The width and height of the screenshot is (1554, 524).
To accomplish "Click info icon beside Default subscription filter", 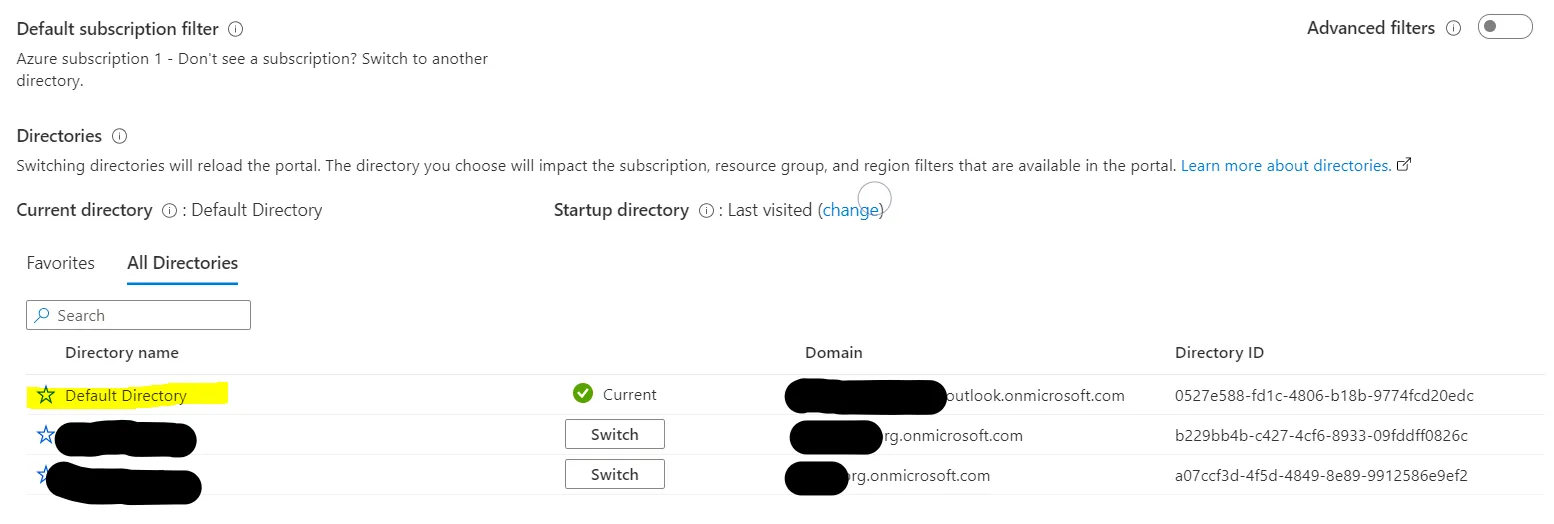I will tap(236, 30).
